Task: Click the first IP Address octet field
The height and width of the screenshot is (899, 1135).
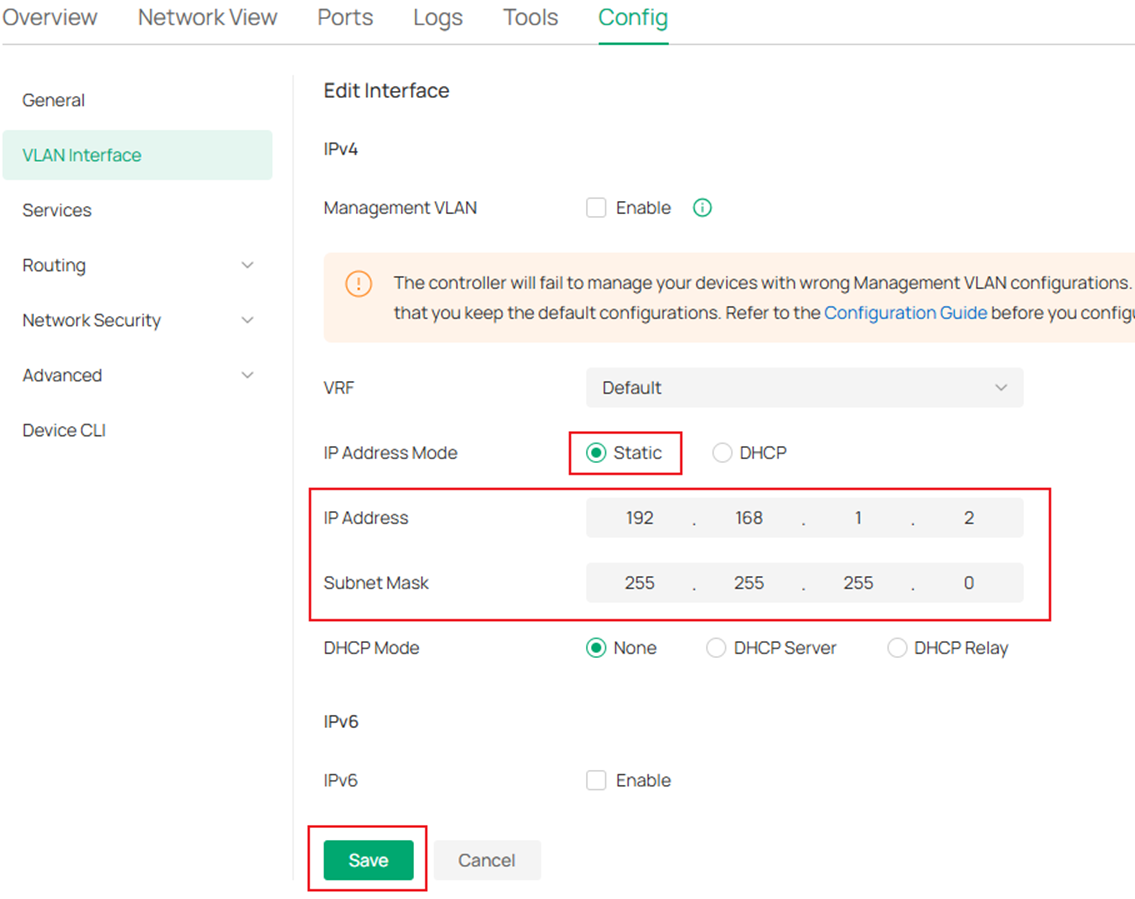Action: 640,518
